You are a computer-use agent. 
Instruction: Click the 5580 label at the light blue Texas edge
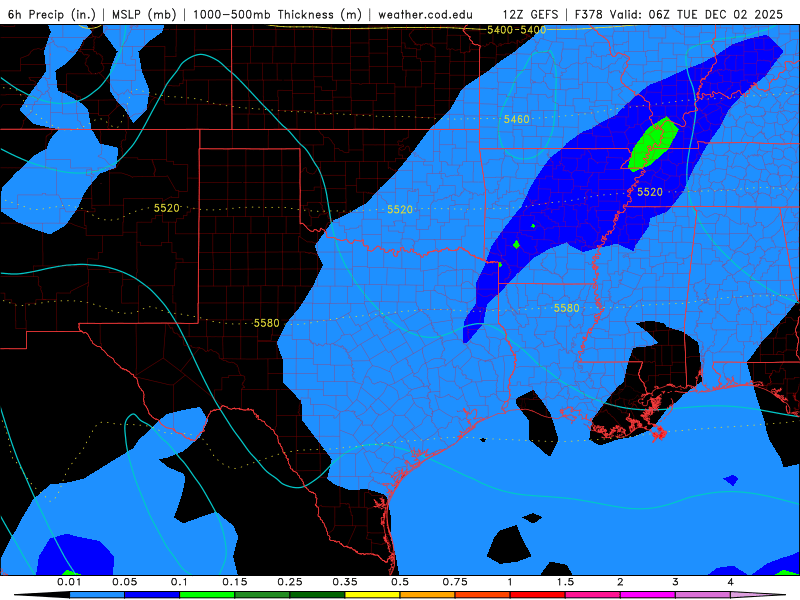[x=266, y=323]
